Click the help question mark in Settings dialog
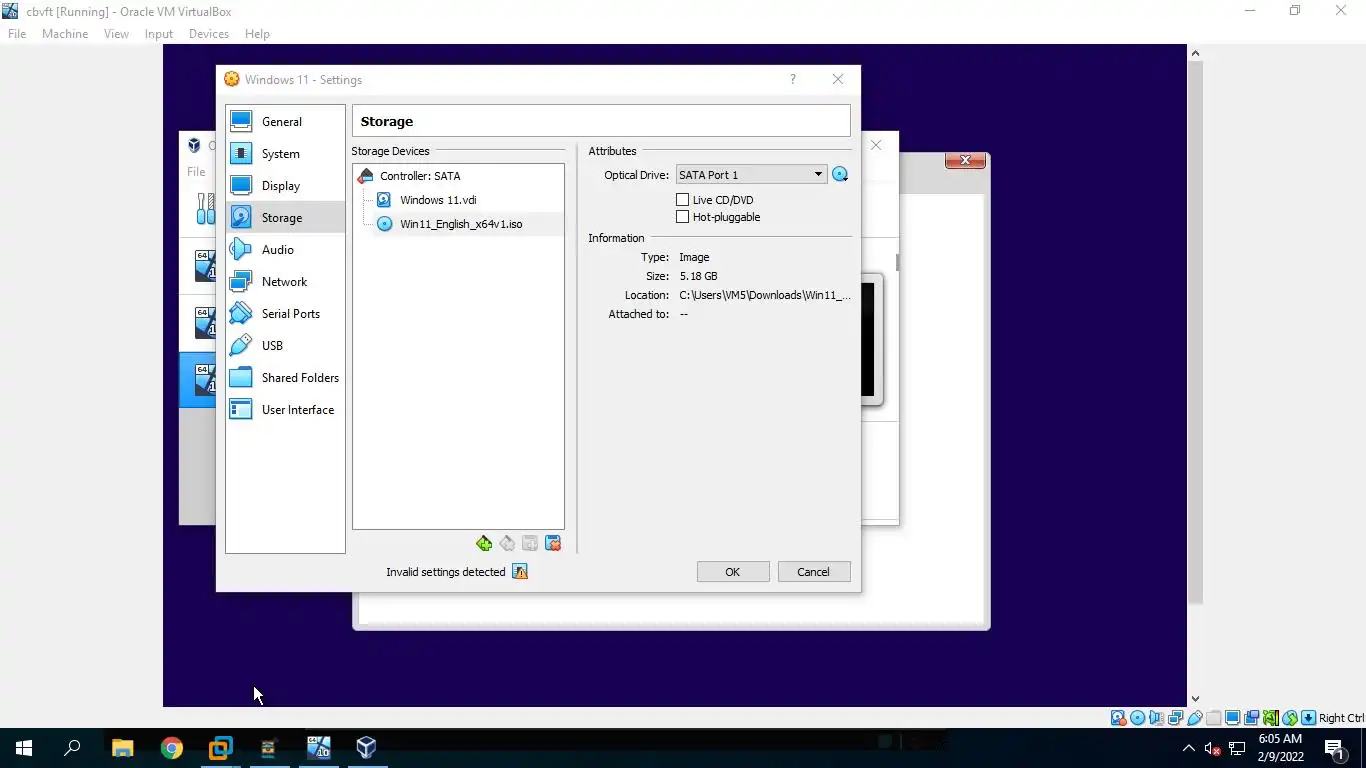This screenshot has width=1366, height=768. [793, 80]
